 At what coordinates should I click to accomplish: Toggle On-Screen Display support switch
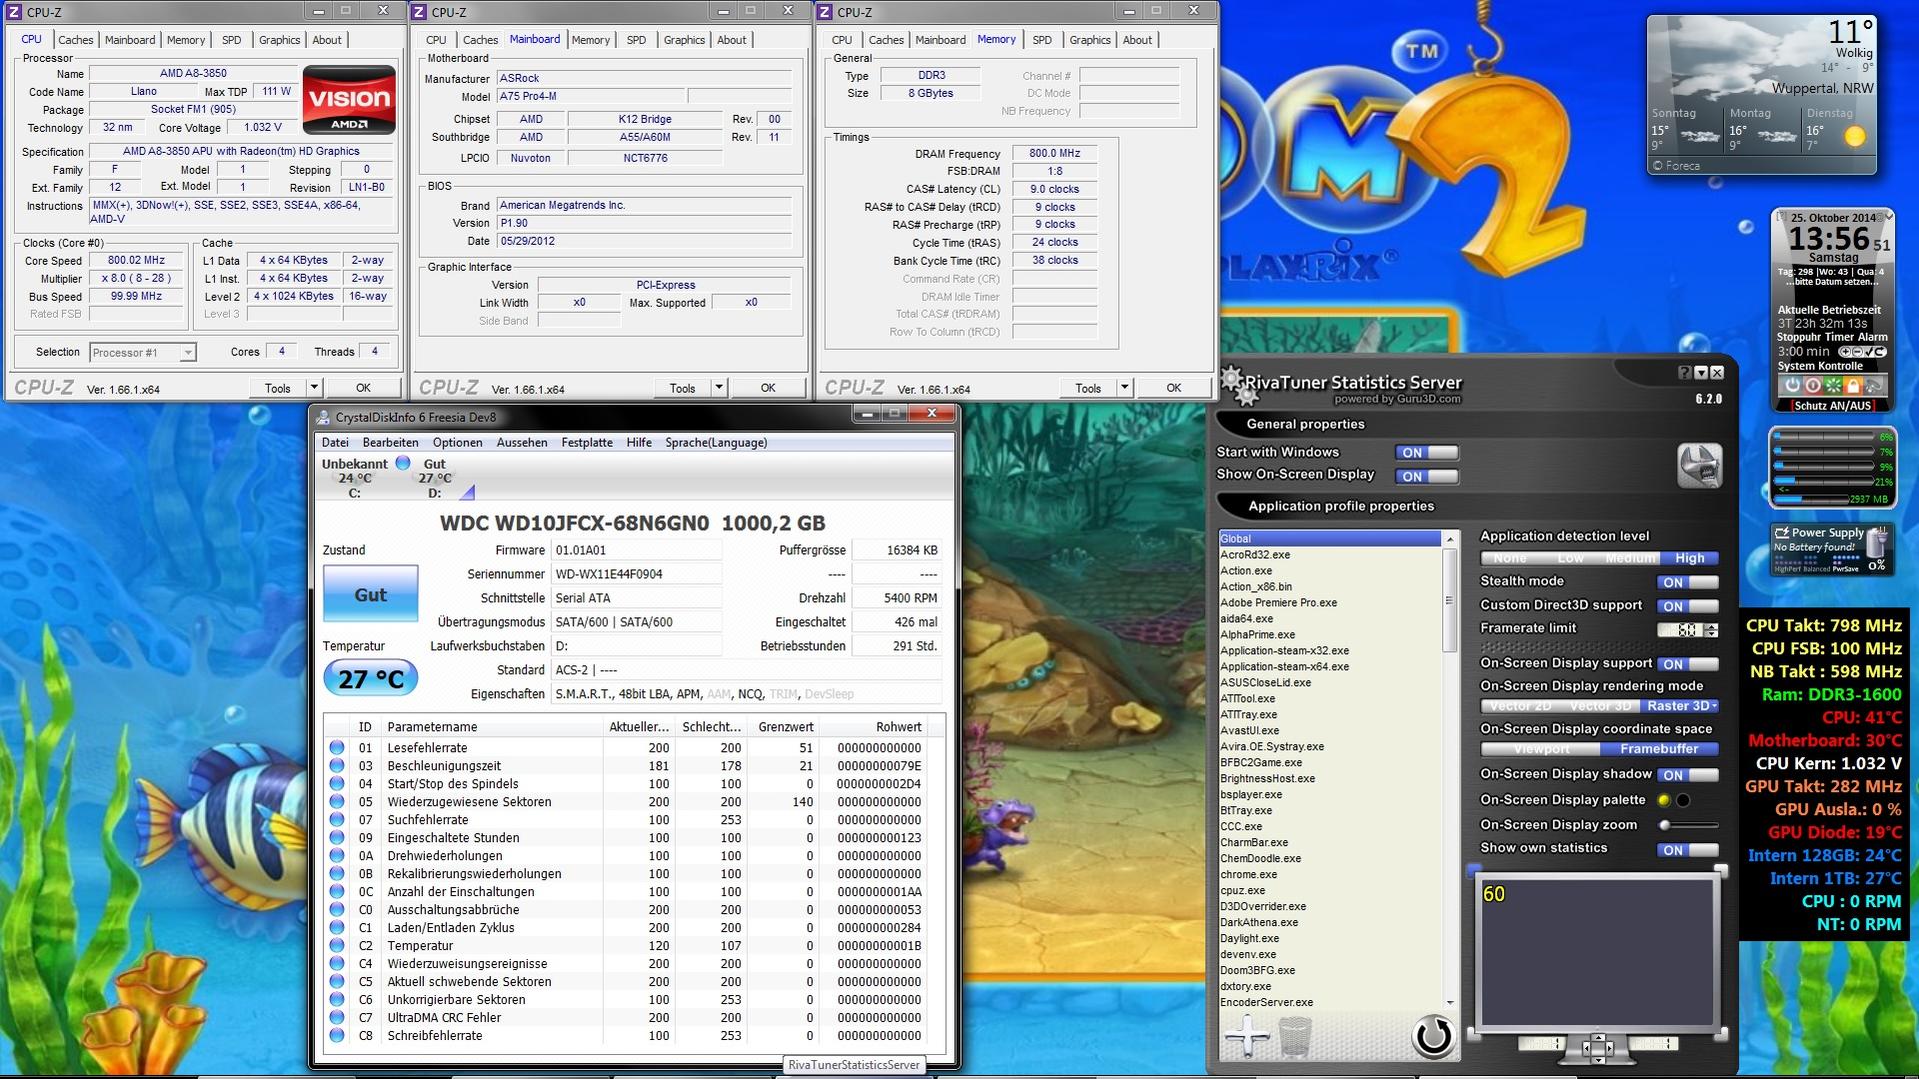pos(1688,664)
